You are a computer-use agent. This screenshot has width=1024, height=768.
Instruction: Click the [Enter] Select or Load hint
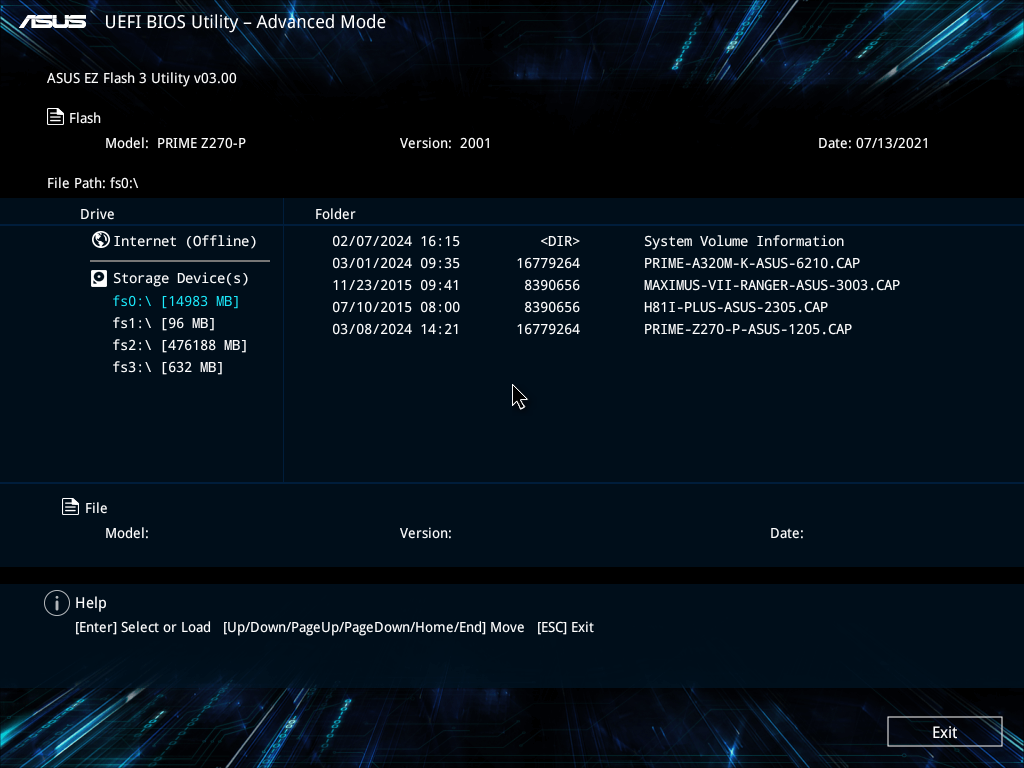tap(143, 627)
